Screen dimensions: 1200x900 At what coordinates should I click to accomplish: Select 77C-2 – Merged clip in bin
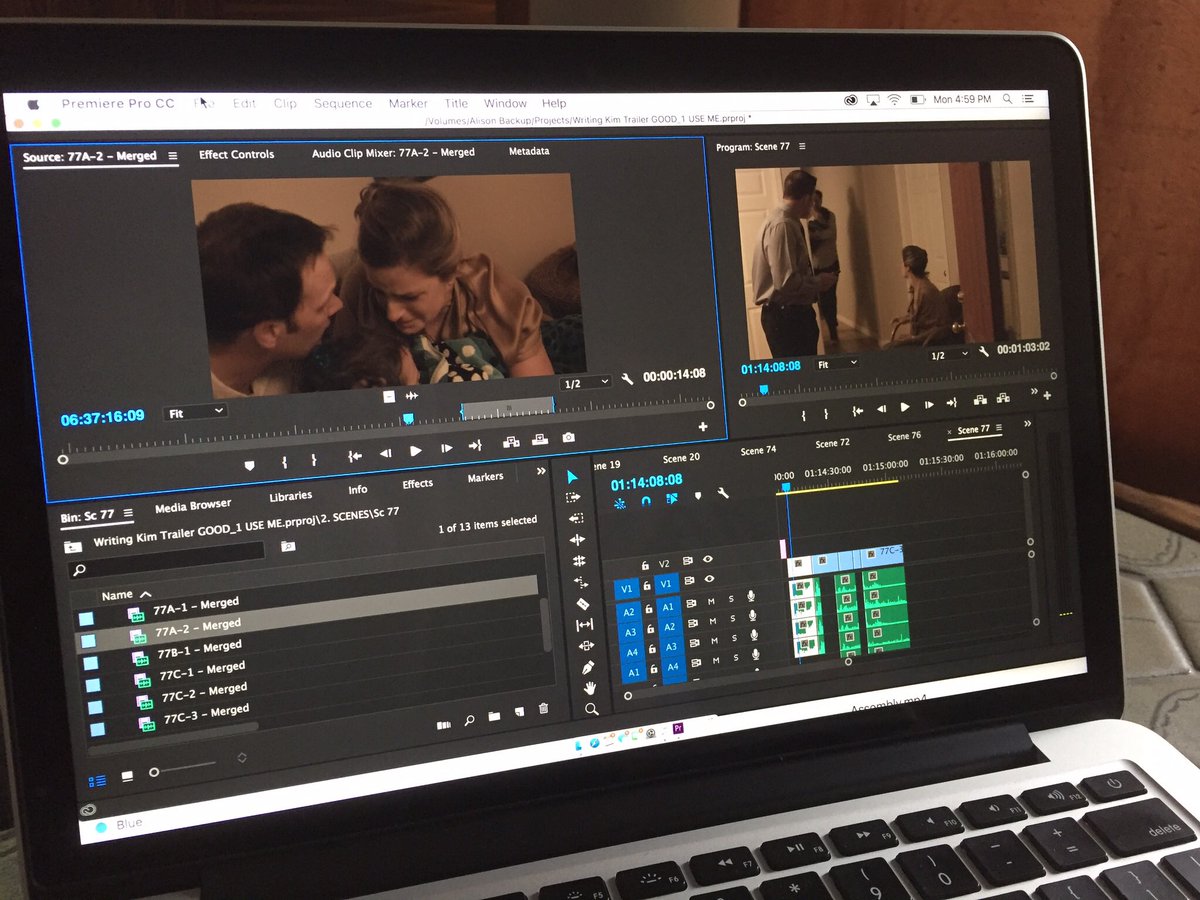tap(207, 692)
